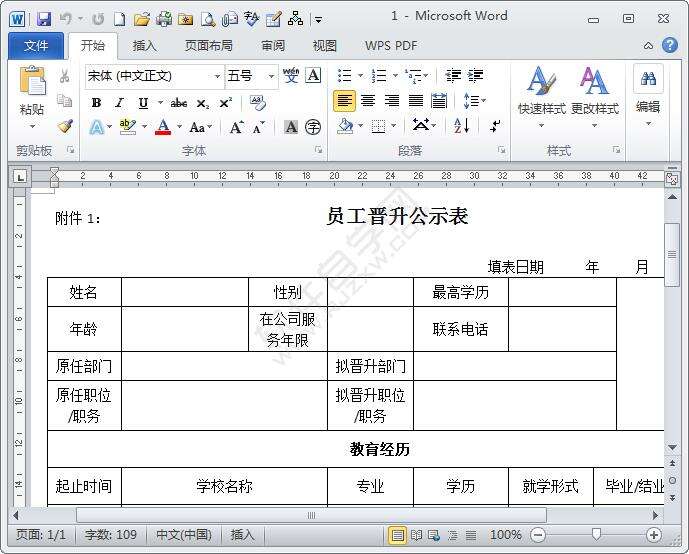Viewport: 689px width, 554px height.
Task: Click the tab selector L box by ruler
Action: [x=20, y=177]
